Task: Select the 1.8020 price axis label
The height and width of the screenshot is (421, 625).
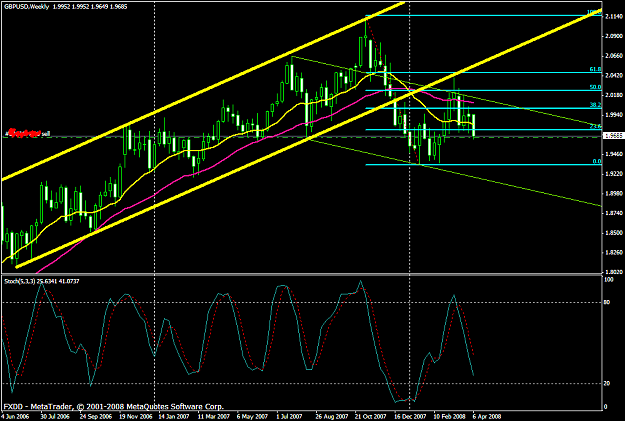Action: point(614,271)
